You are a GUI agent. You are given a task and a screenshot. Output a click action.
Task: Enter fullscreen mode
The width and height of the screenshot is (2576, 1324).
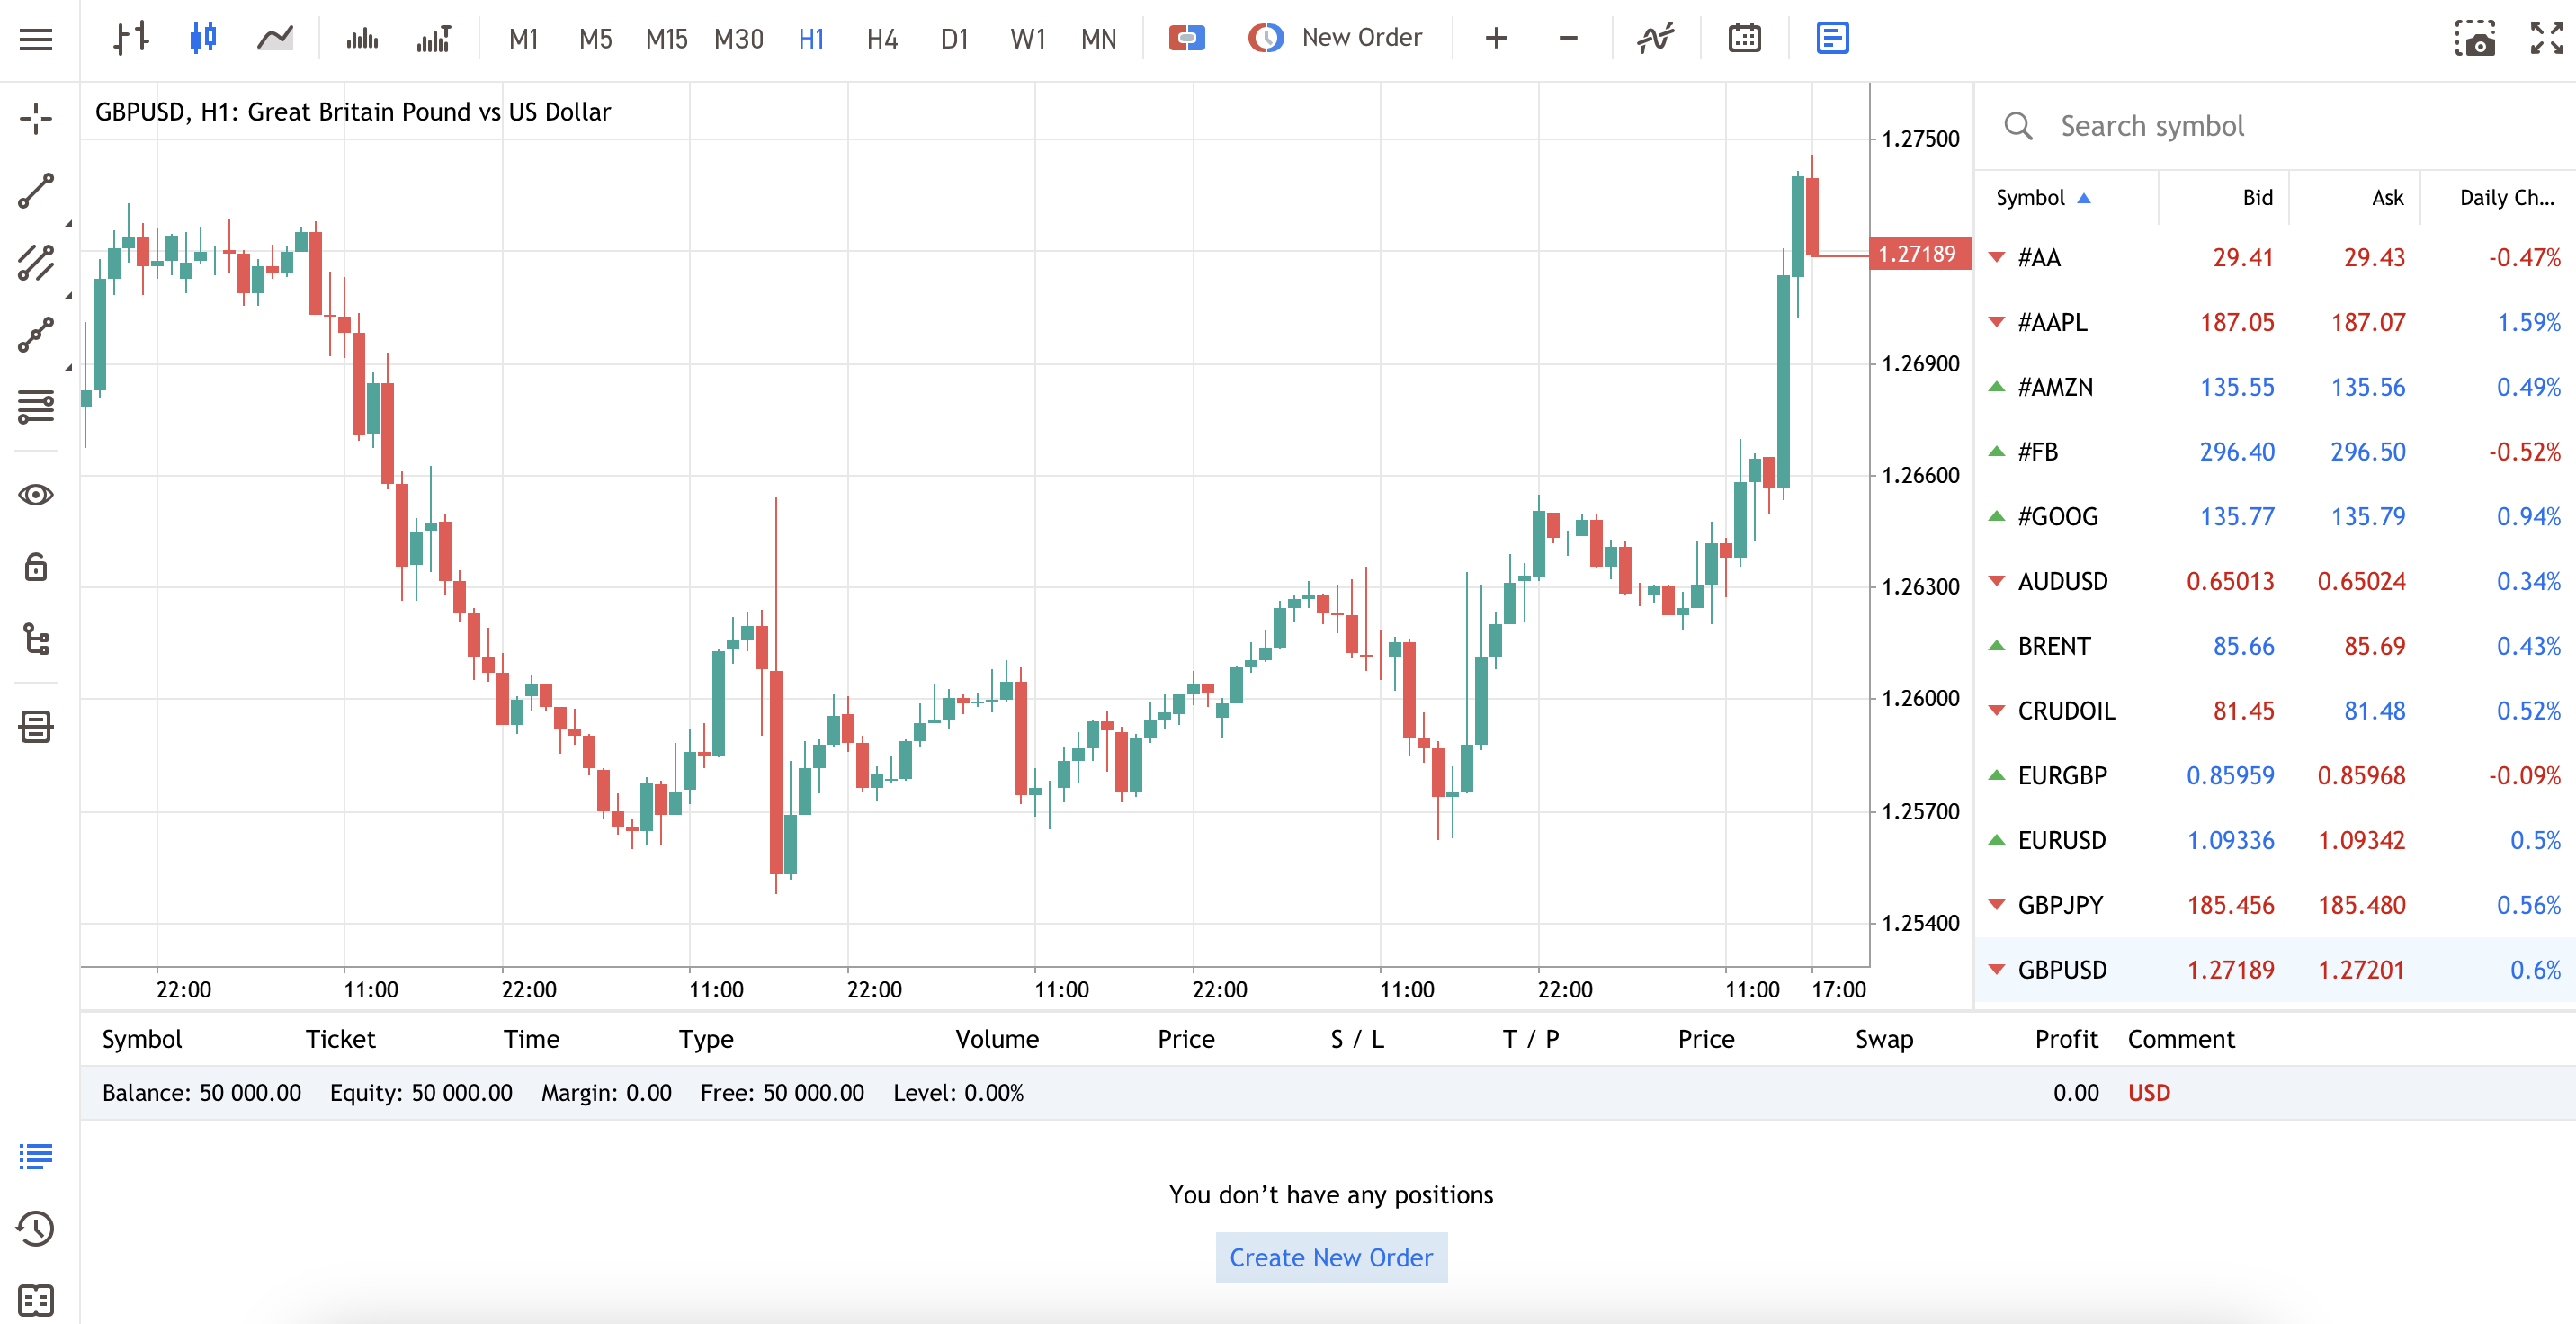(2547, 38)
